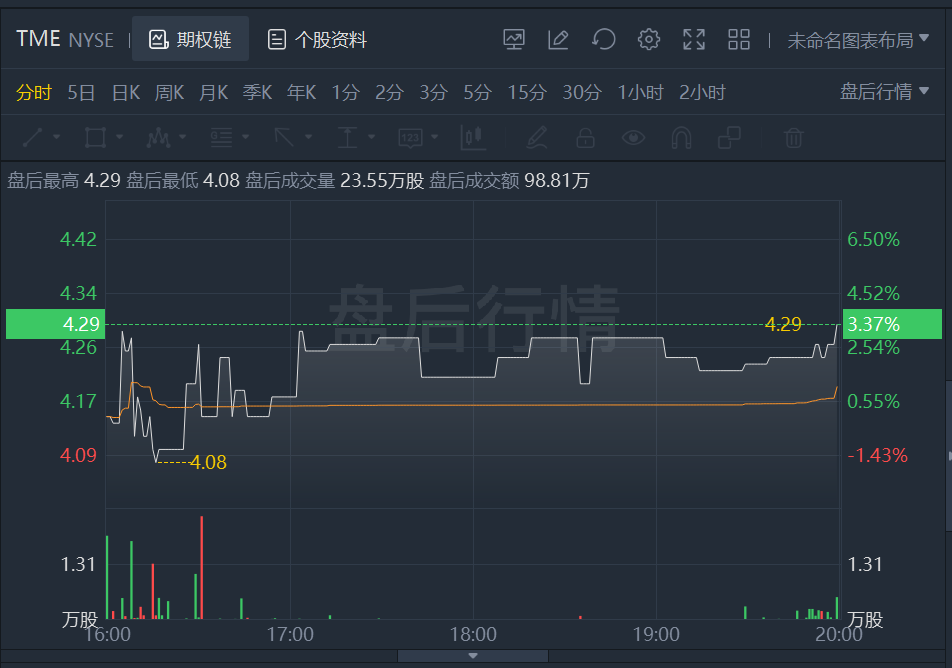
Task: Expand the line tool options arrow
Action: click(56, 137)
